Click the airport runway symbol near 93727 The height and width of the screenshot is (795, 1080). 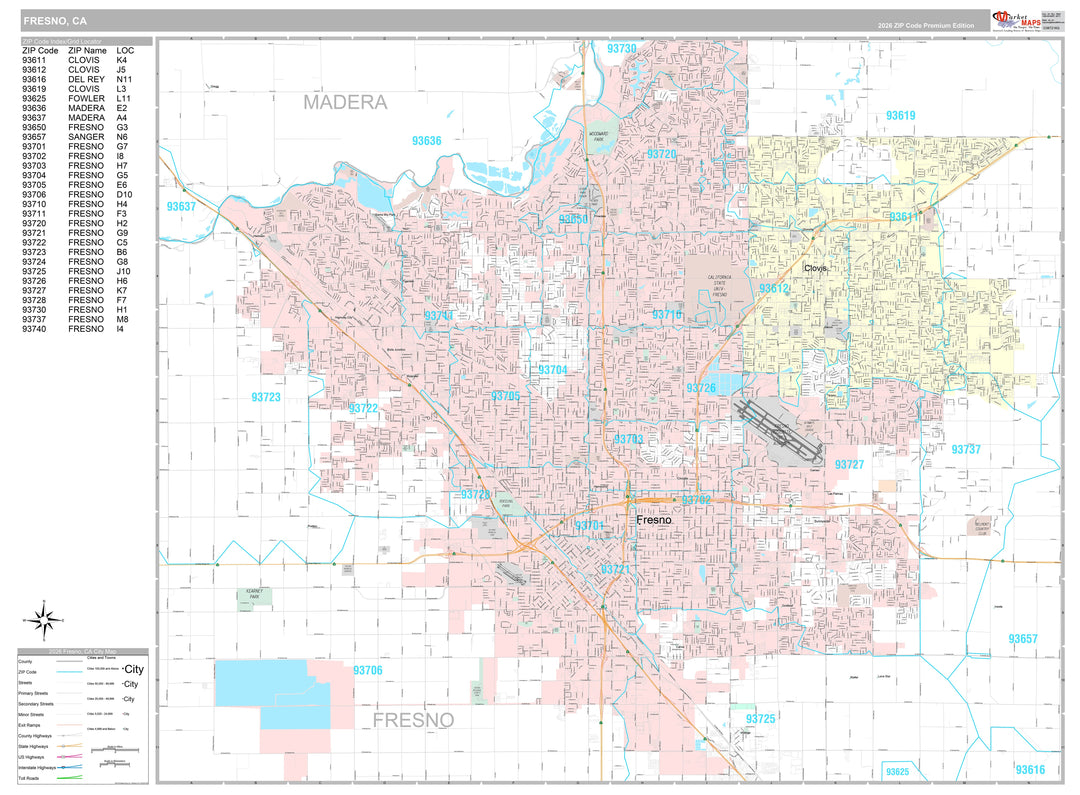point(780,433)
